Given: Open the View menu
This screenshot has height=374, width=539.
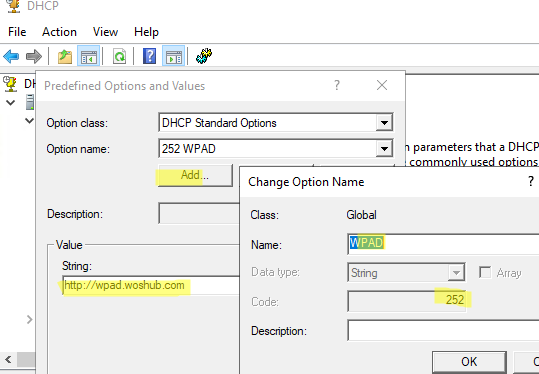Looking at the screenshot, I should [x=105, y=32].
